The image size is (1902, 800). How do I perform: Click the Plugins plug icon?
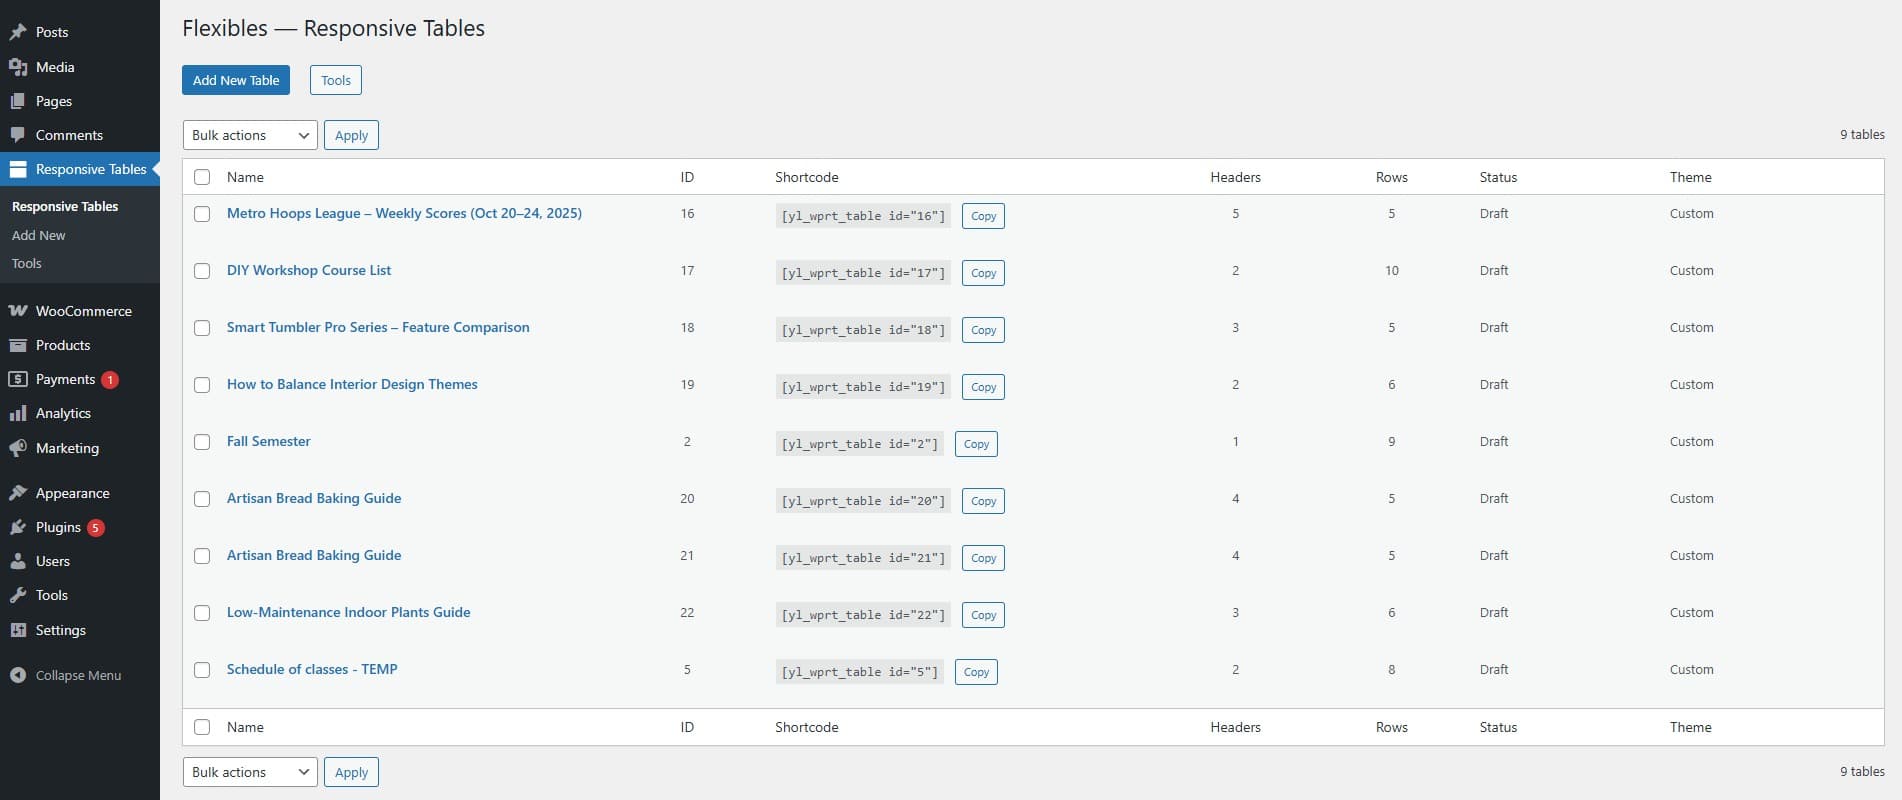18,527
